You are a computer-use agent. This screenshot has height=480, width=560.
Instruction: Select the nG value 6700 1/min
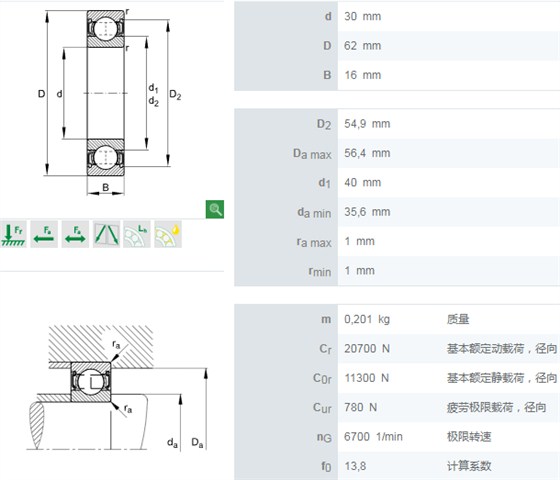[x=373, y=436]
